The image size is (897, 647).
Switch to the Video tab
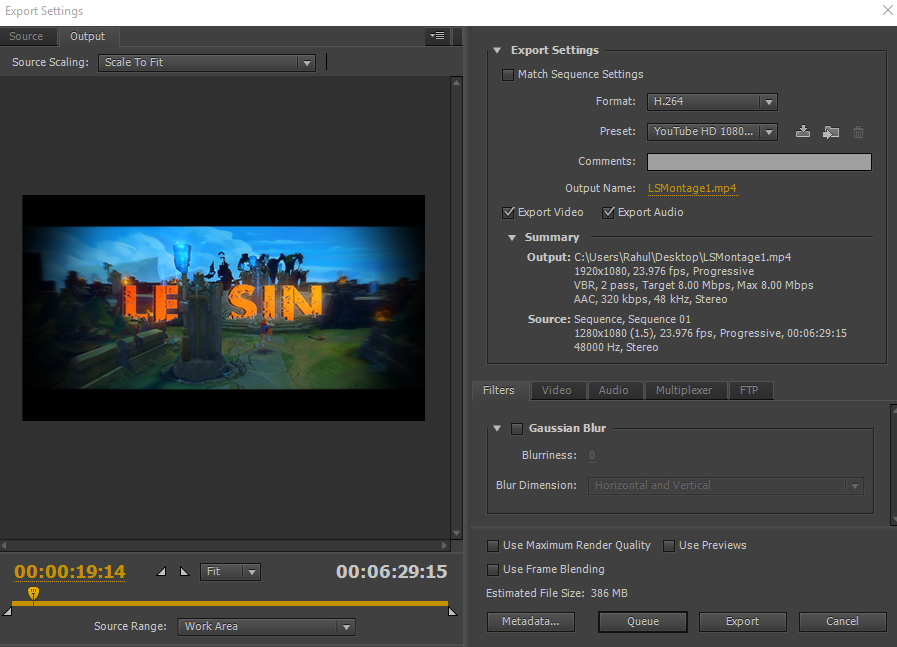click(557, 390)
